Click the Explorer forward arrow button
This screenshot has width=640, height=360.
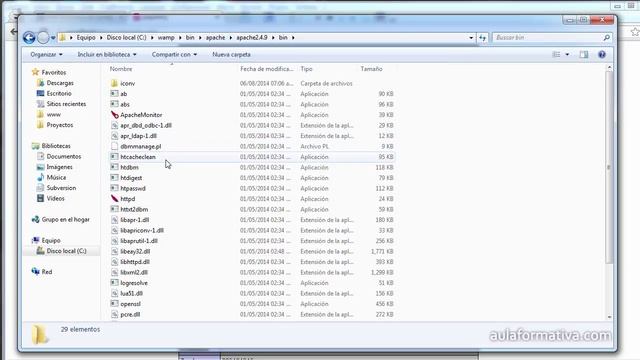point(43,38)
